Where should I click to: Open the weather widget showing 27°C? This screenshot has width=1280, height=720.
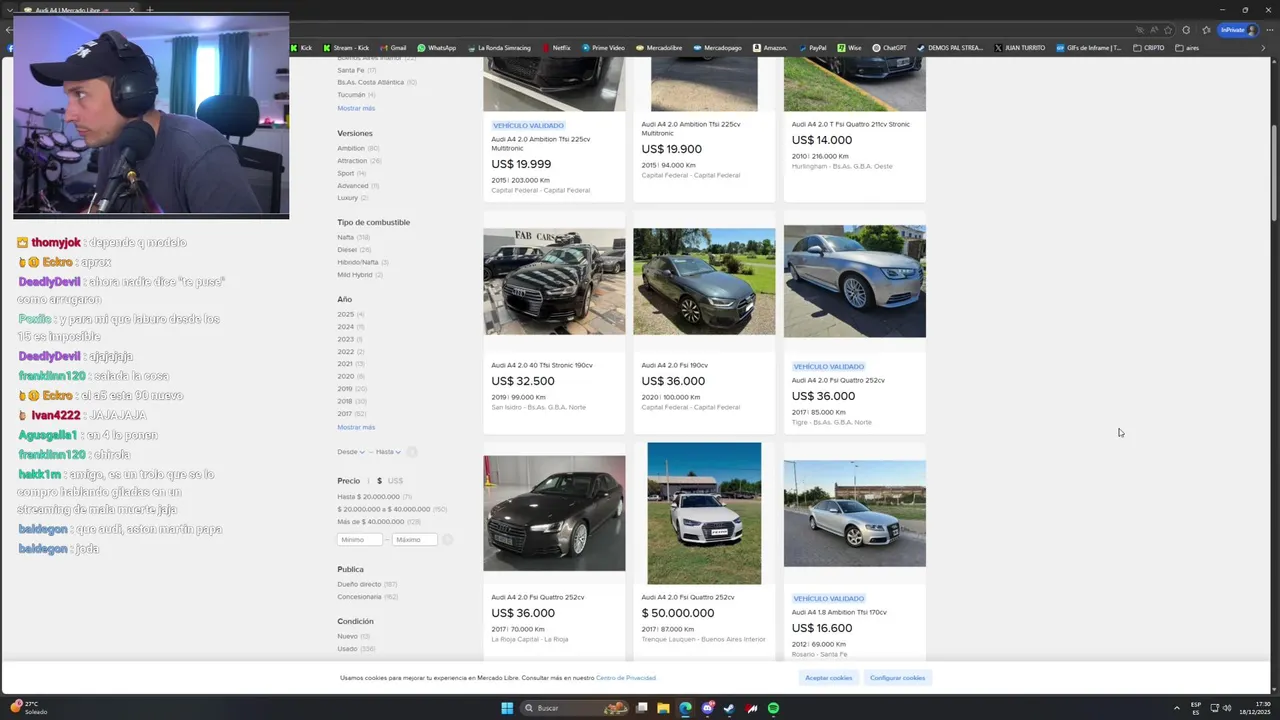tap(30, 707)
